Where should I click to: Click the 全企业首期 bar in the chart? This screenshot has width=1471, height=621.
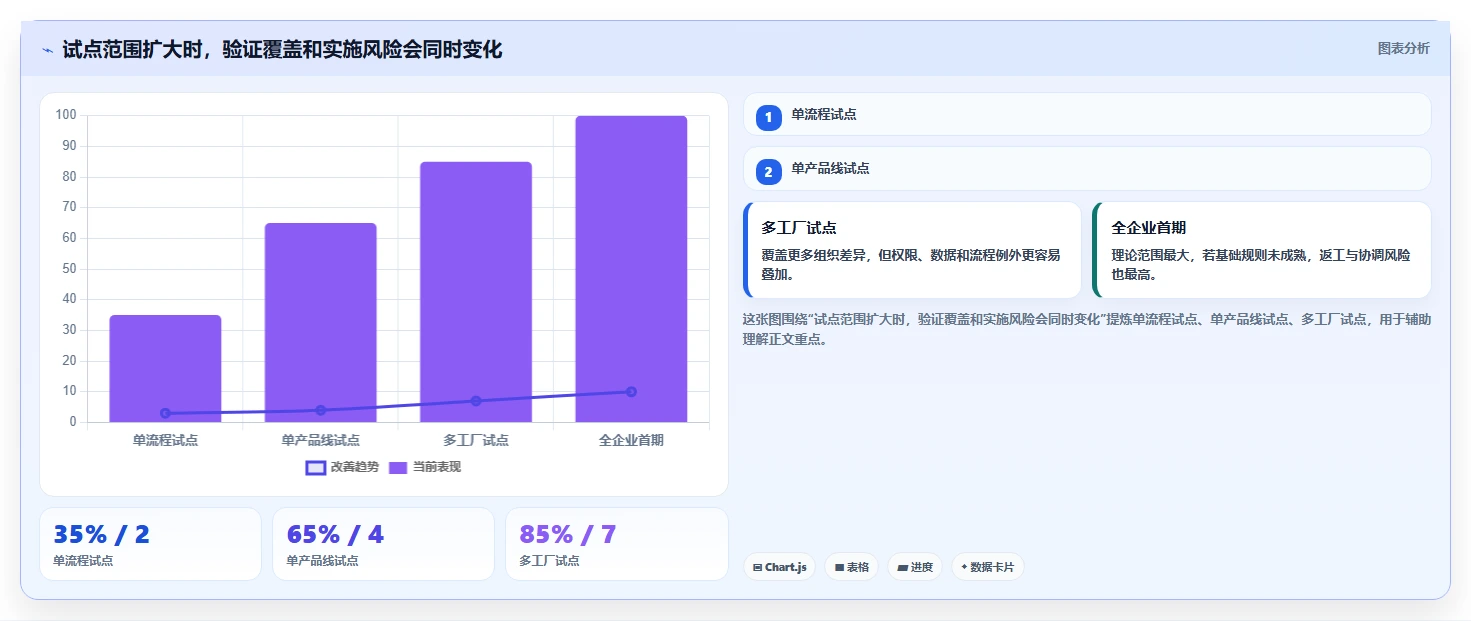coord(631,269)
